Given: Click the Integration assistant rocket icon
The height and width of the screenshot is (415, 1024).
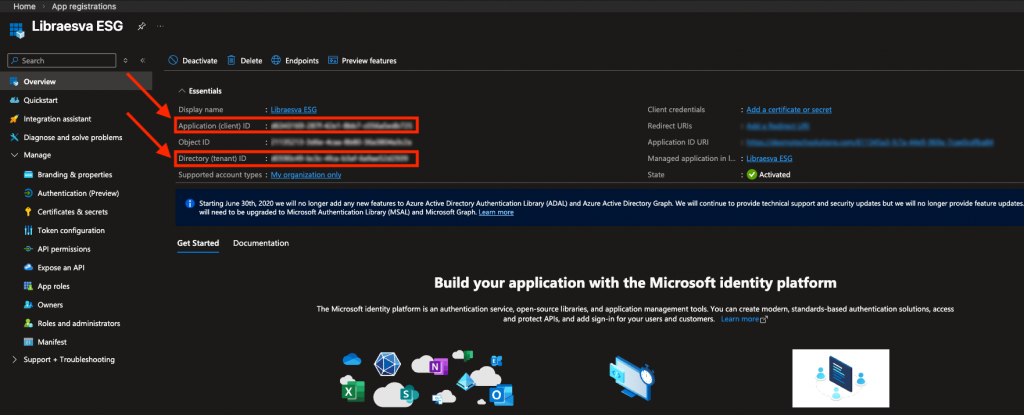Looking at the screenshot, I should (x=14, y=119).
